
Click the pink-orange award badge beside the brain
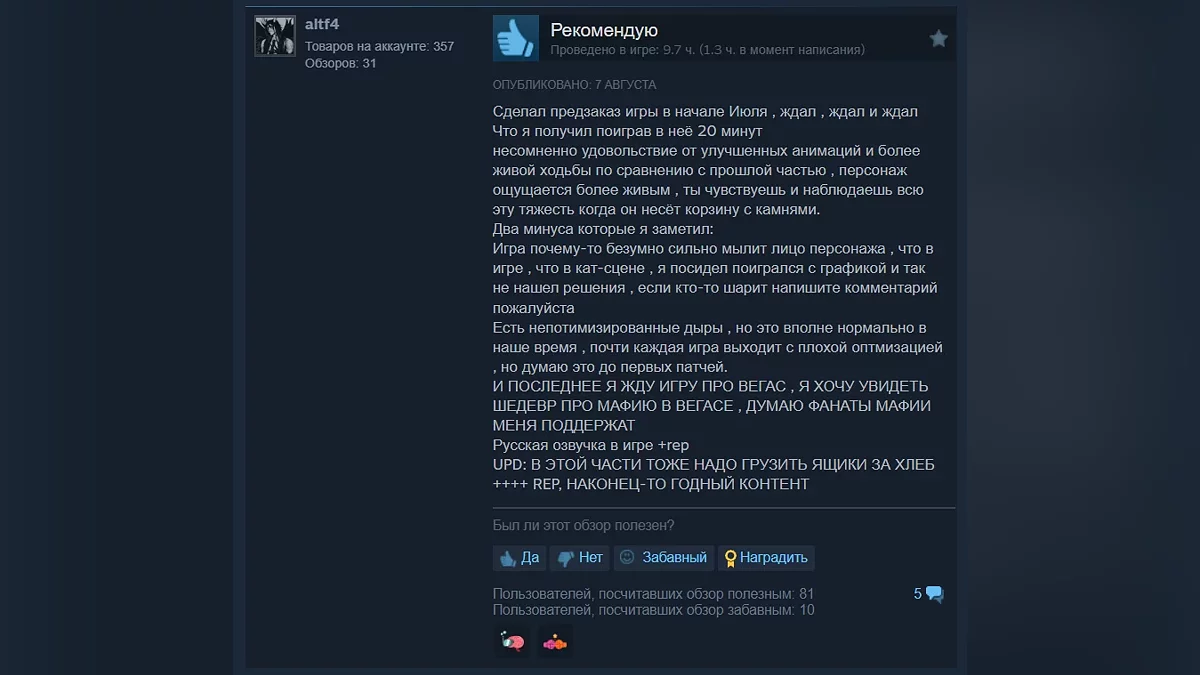pos(555,642)
